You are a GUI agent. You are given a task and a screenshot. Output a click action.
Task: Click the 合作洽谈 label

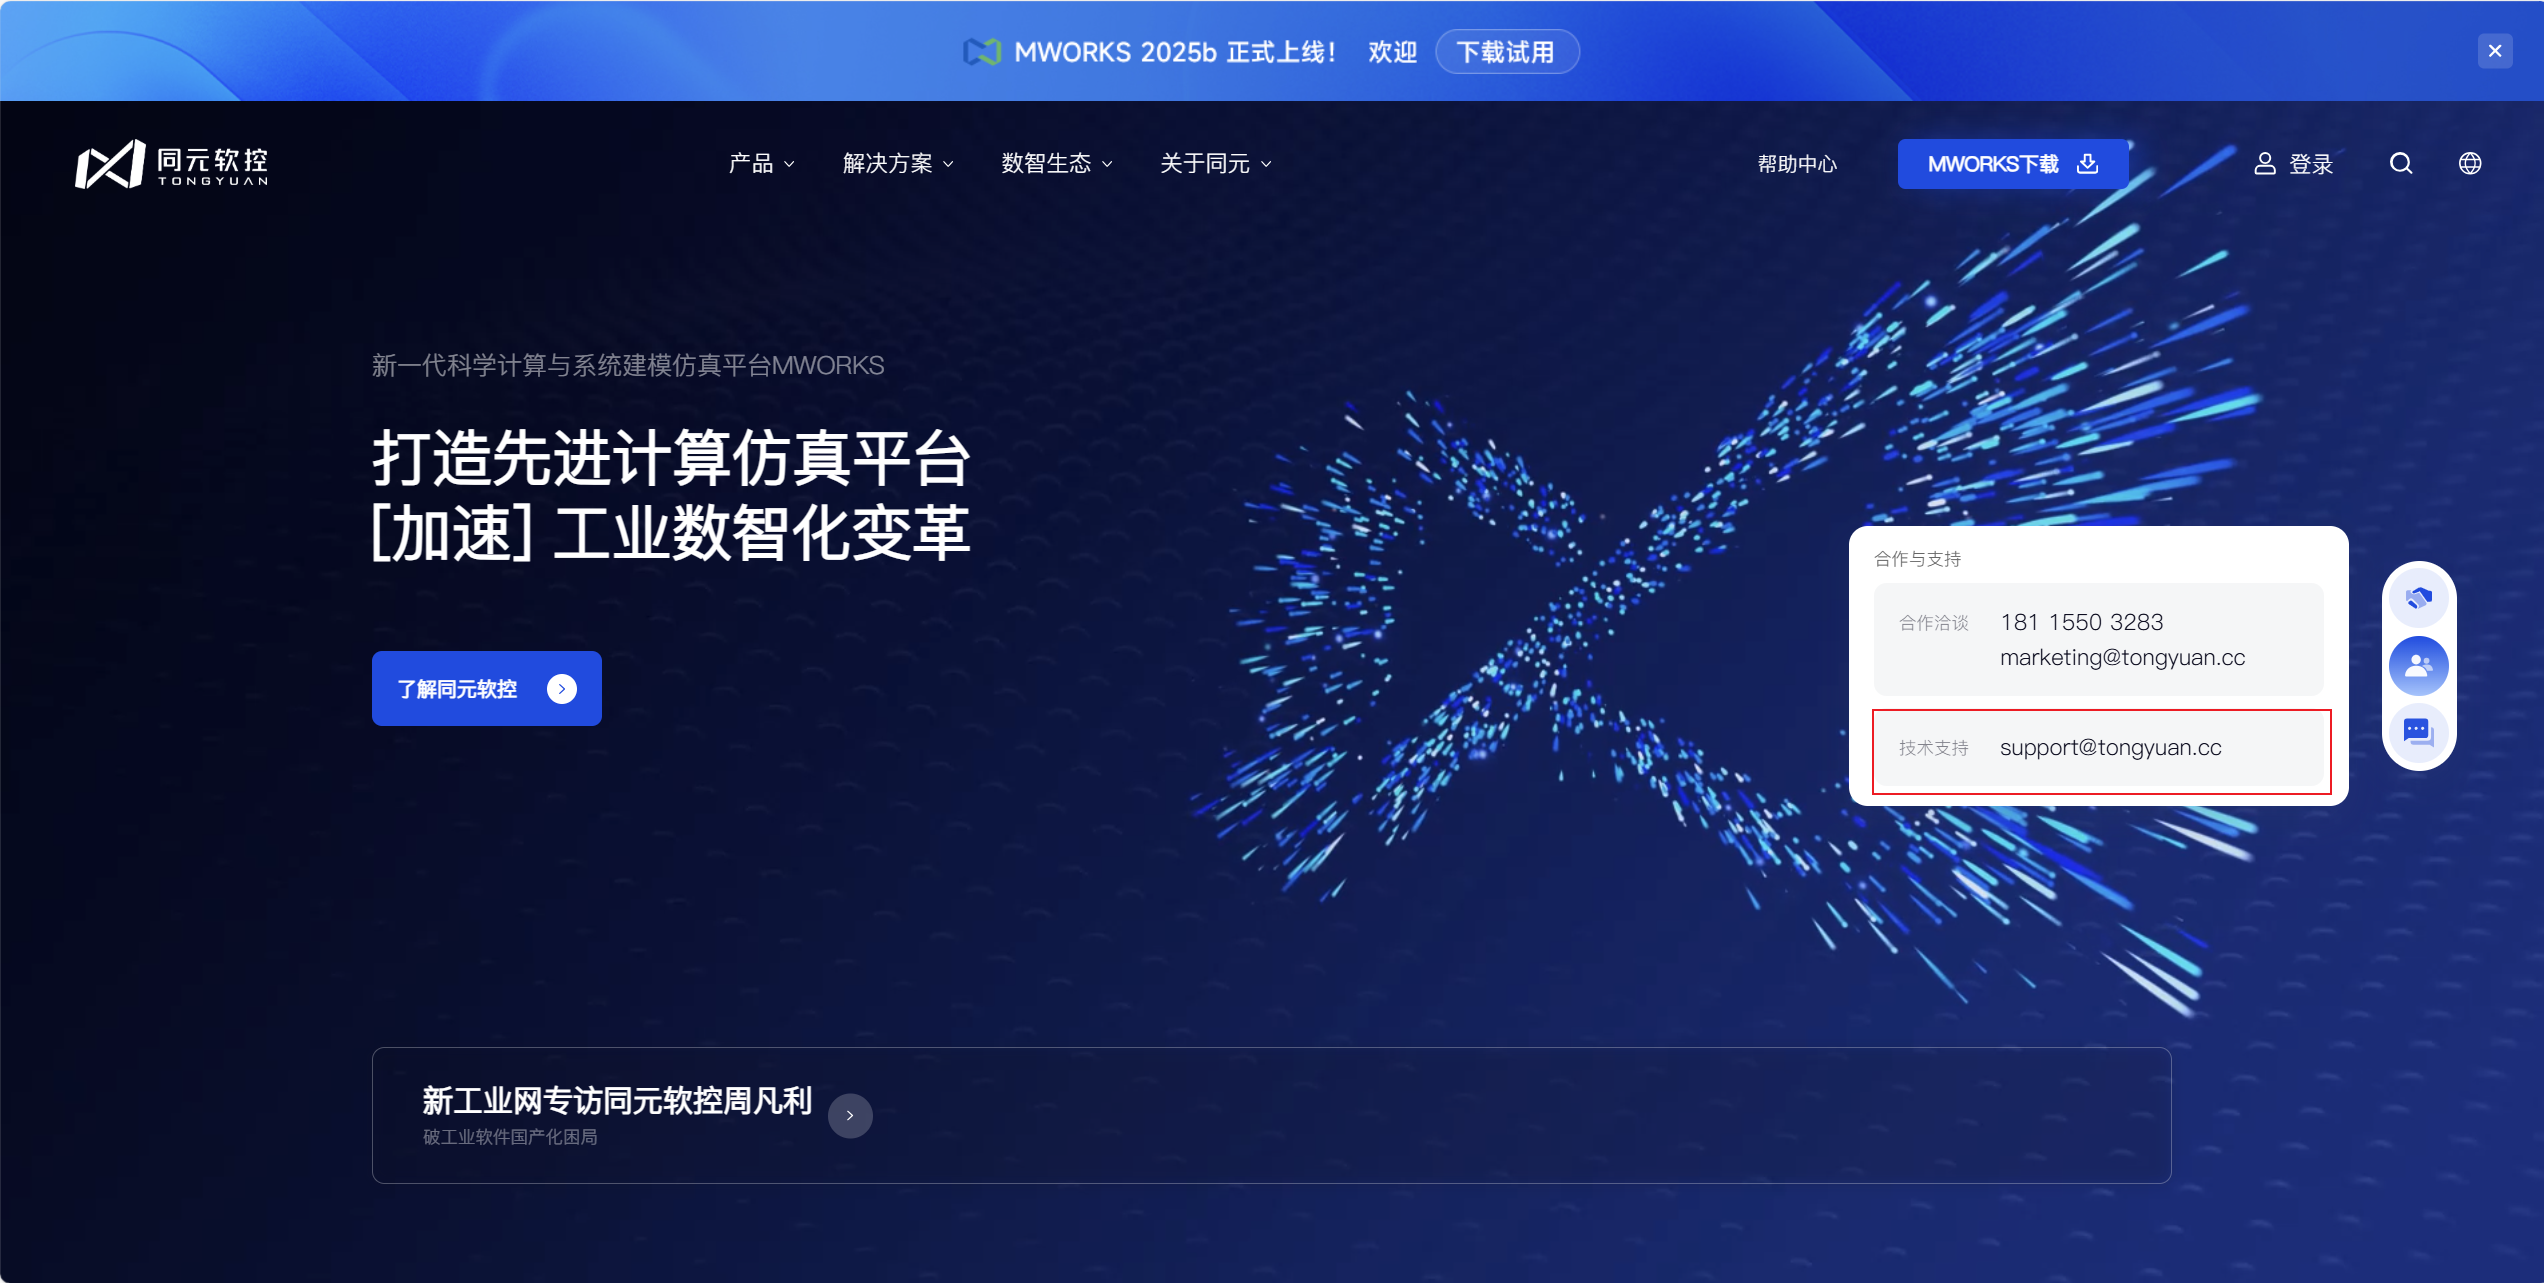(x=1933, y=623)
